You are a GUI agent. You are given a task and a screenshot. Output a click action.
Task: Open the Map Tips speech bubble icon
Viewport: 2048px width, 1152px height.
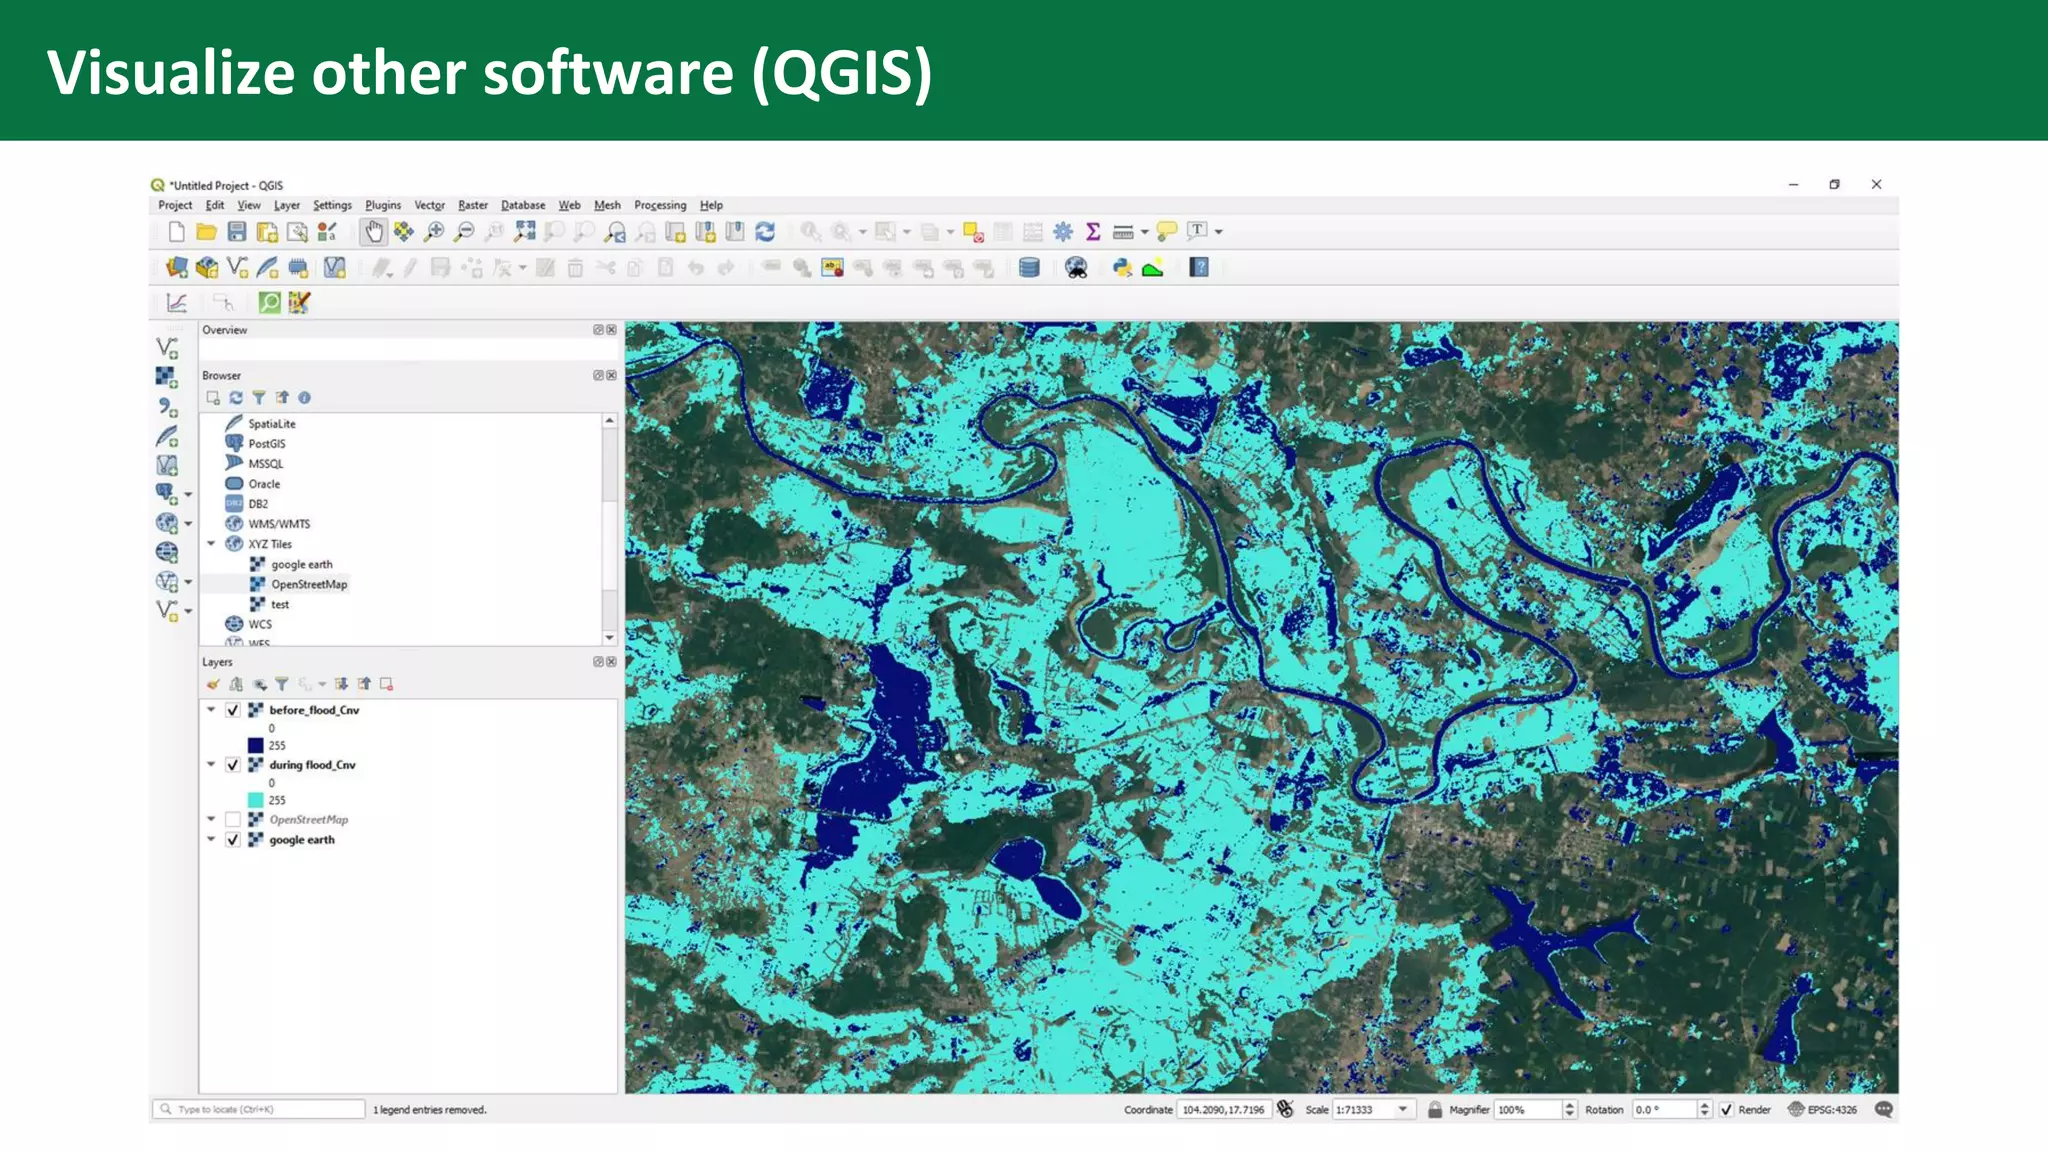[x=1166, y=232]
